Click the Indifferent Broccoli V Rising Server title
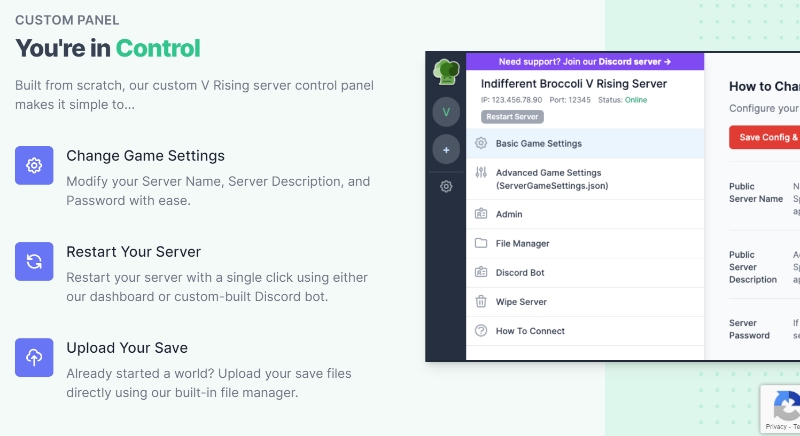Viewport: 800px width, 436px height. pyautogui.click(x=574, y=84)
